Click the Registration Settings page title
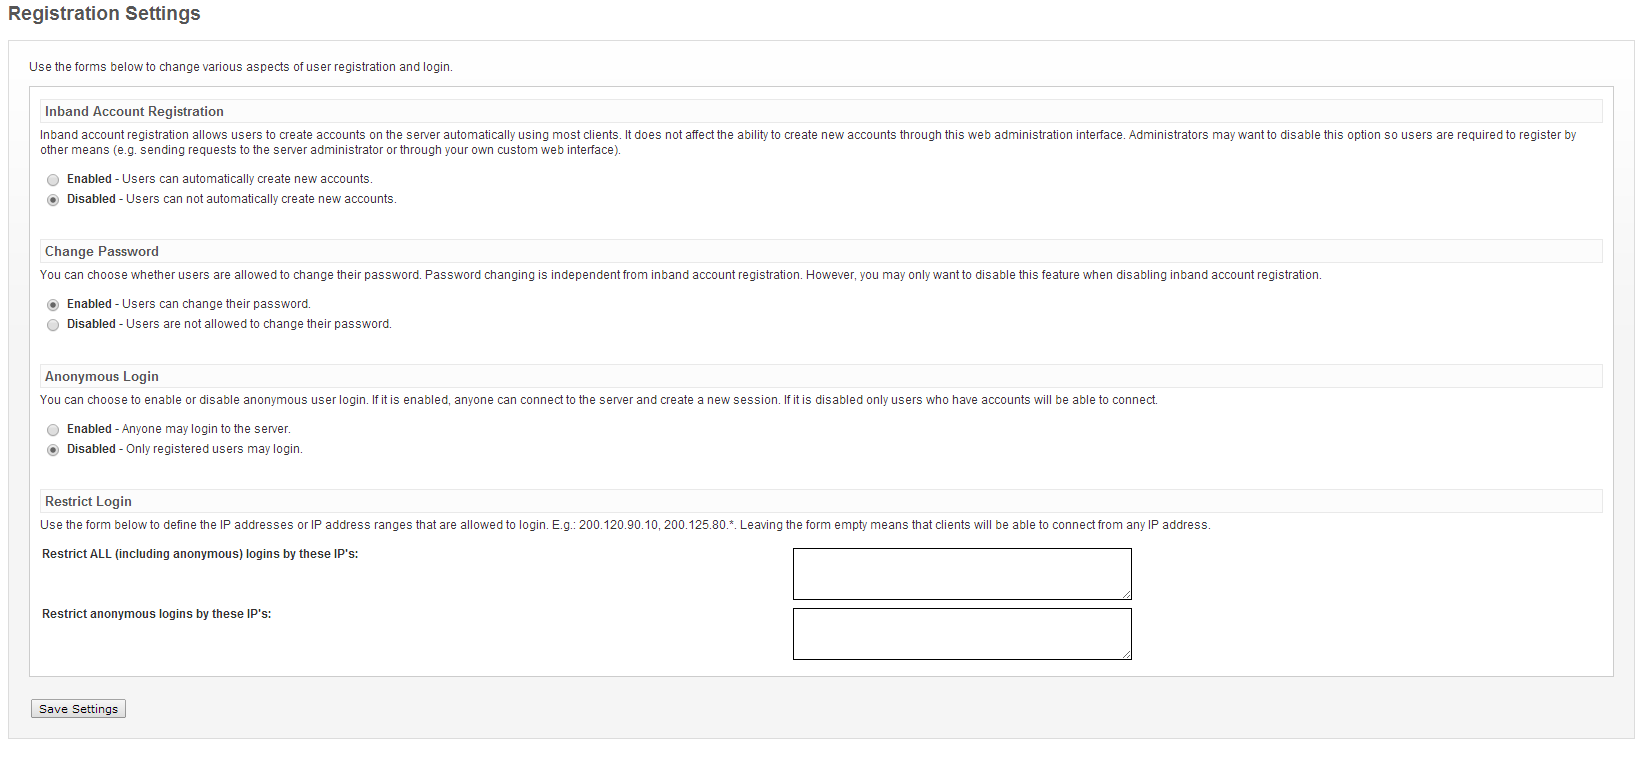The height and width of the screenshot is (757, 1645). click(x=104, y=13)
